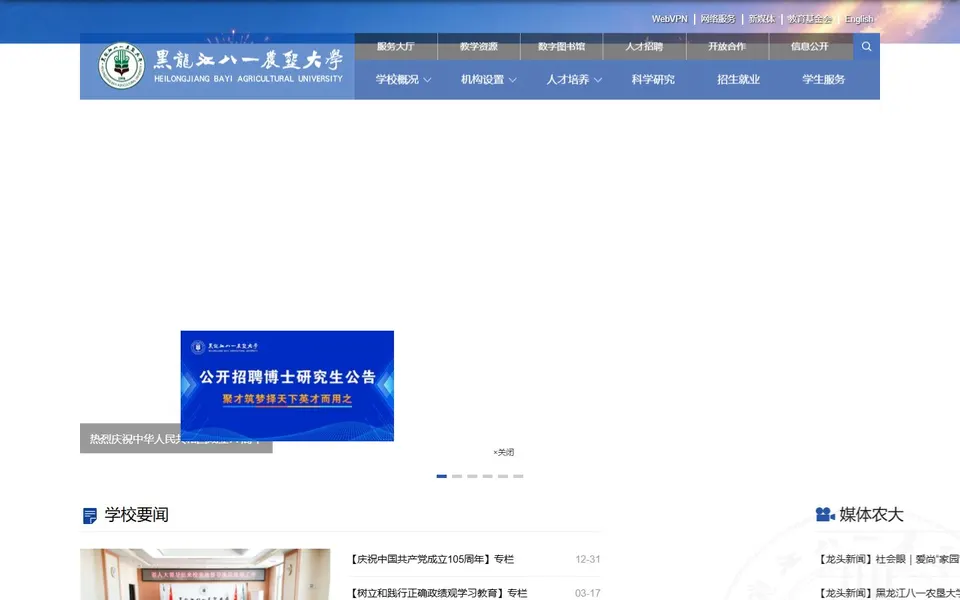Open the 庆祝中国共产党成立105周年 专栏 news item

click(x=432, y=559)
